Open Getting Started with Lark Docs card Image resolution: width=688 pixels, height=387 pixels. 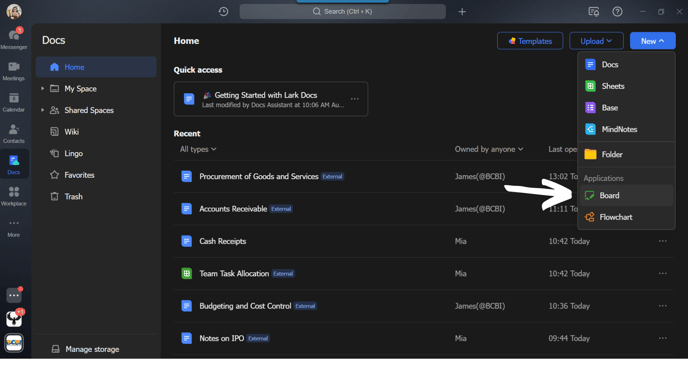(271, 99)
